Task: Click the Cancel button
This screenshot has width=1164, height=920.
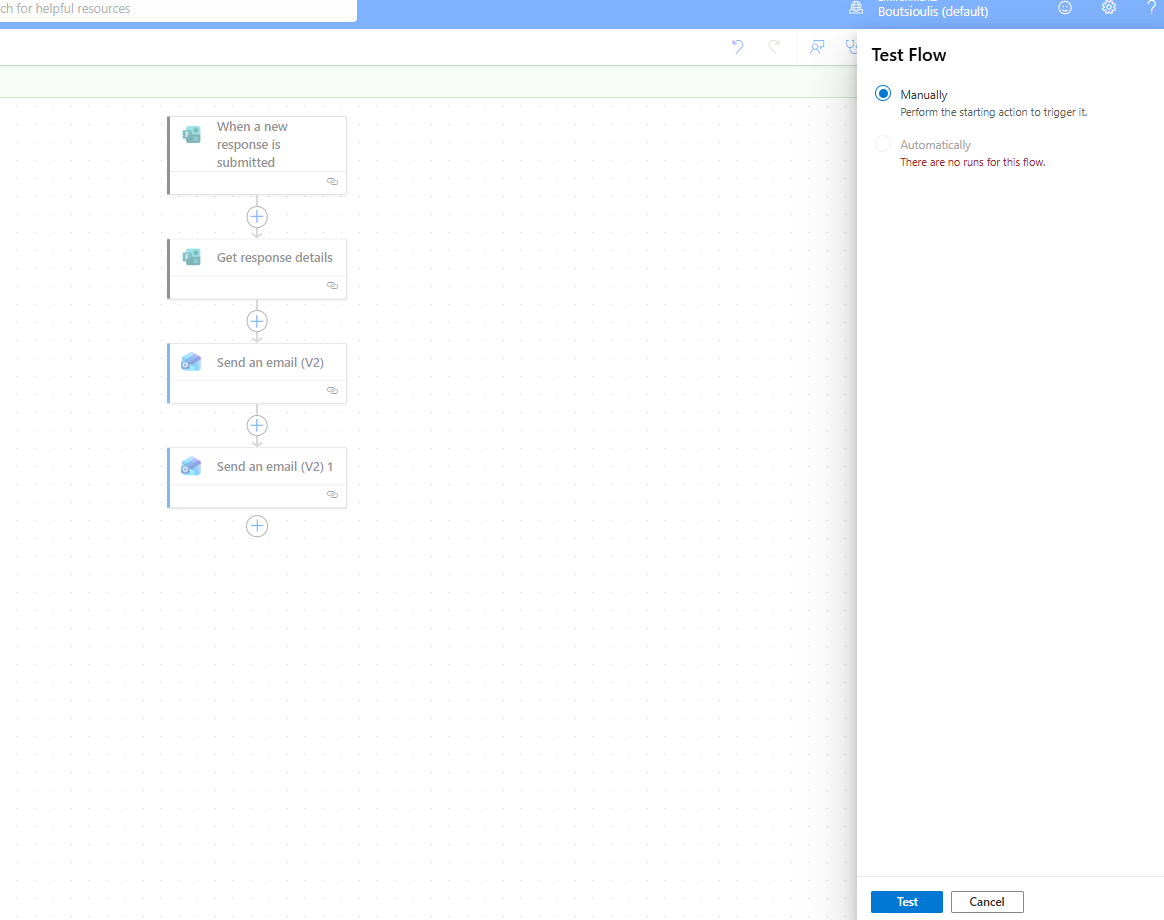Action: pyautogui.click(x=987, y=902)
